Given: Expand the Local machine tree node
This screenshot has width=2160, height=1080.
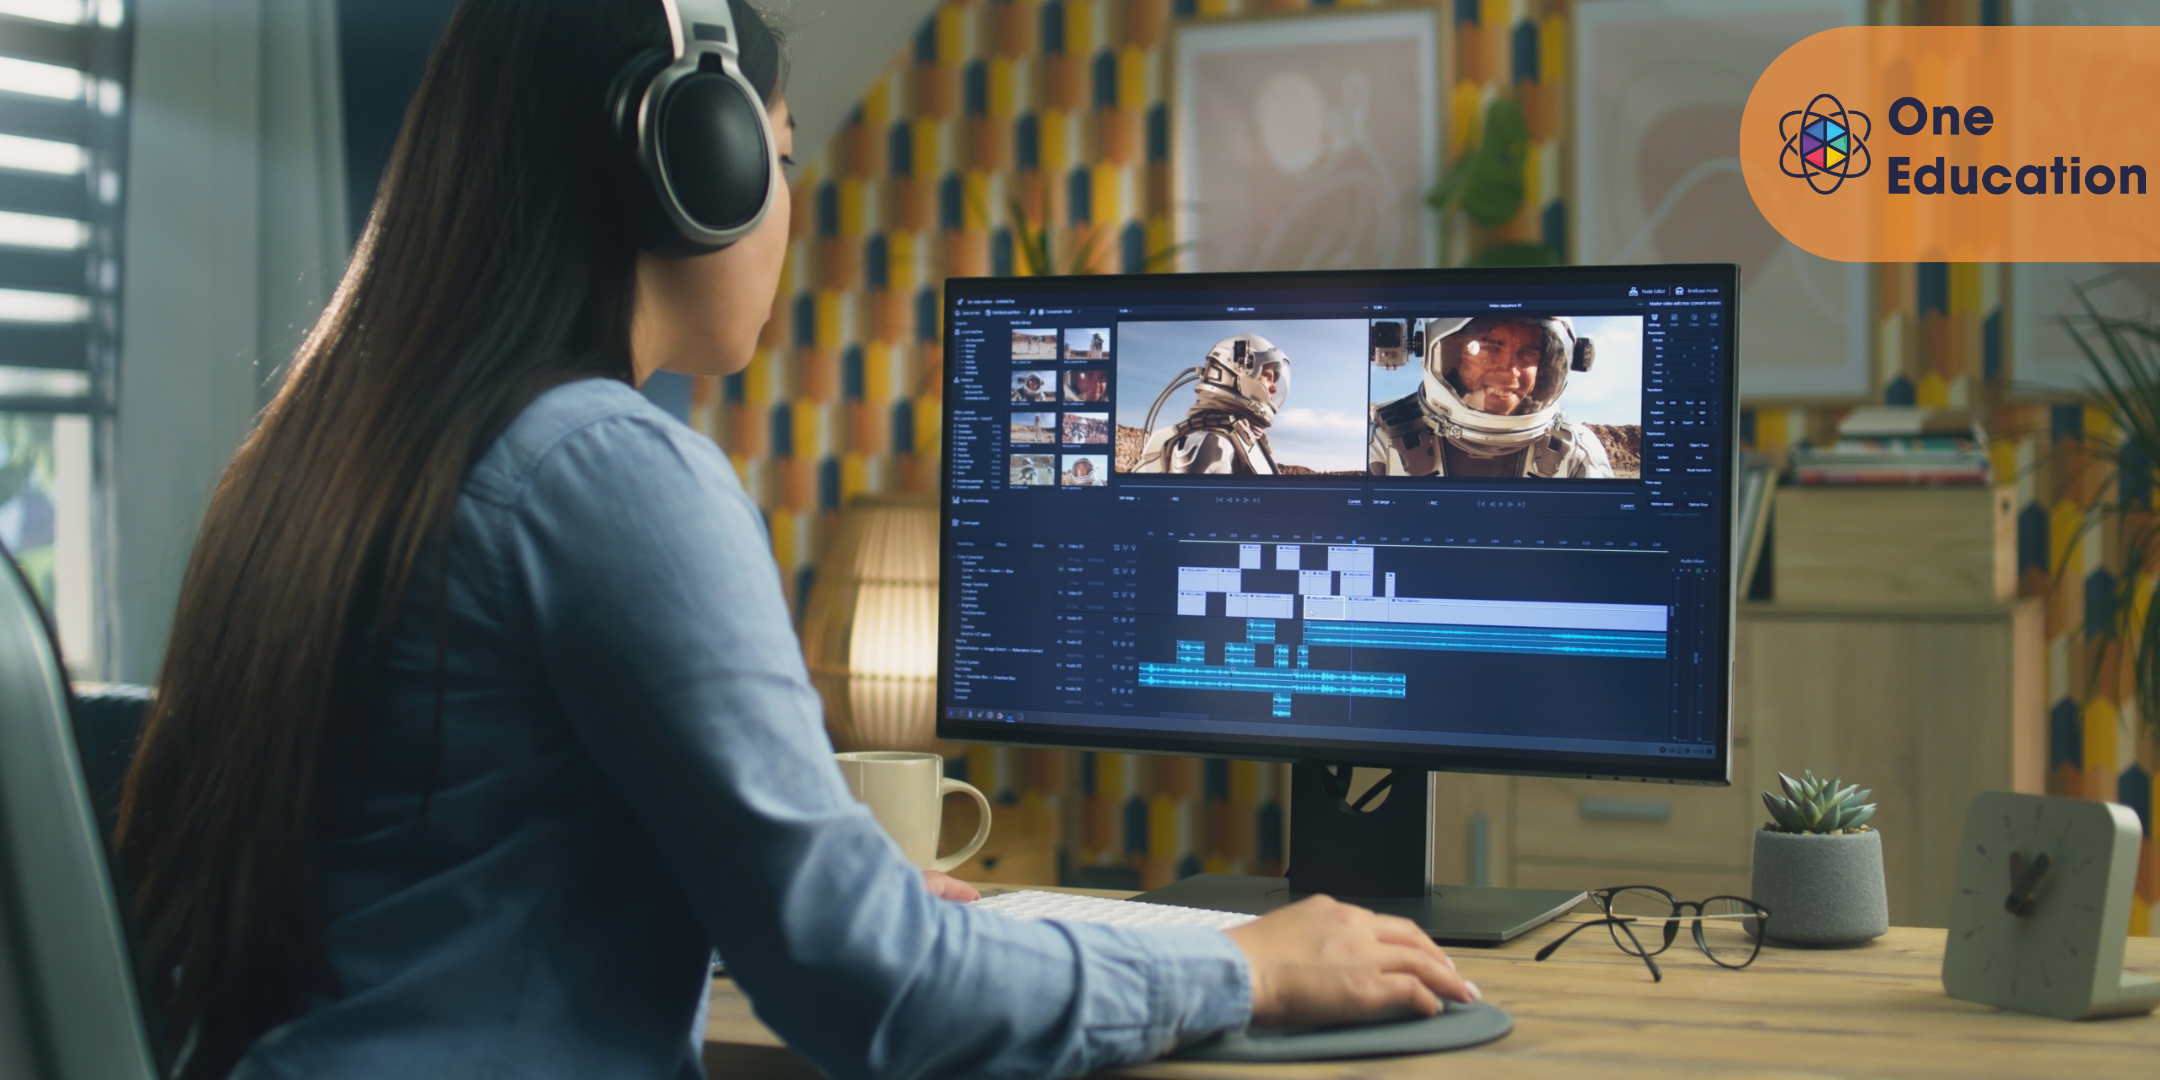Looking at the screenshot, I should pos(969,332).
